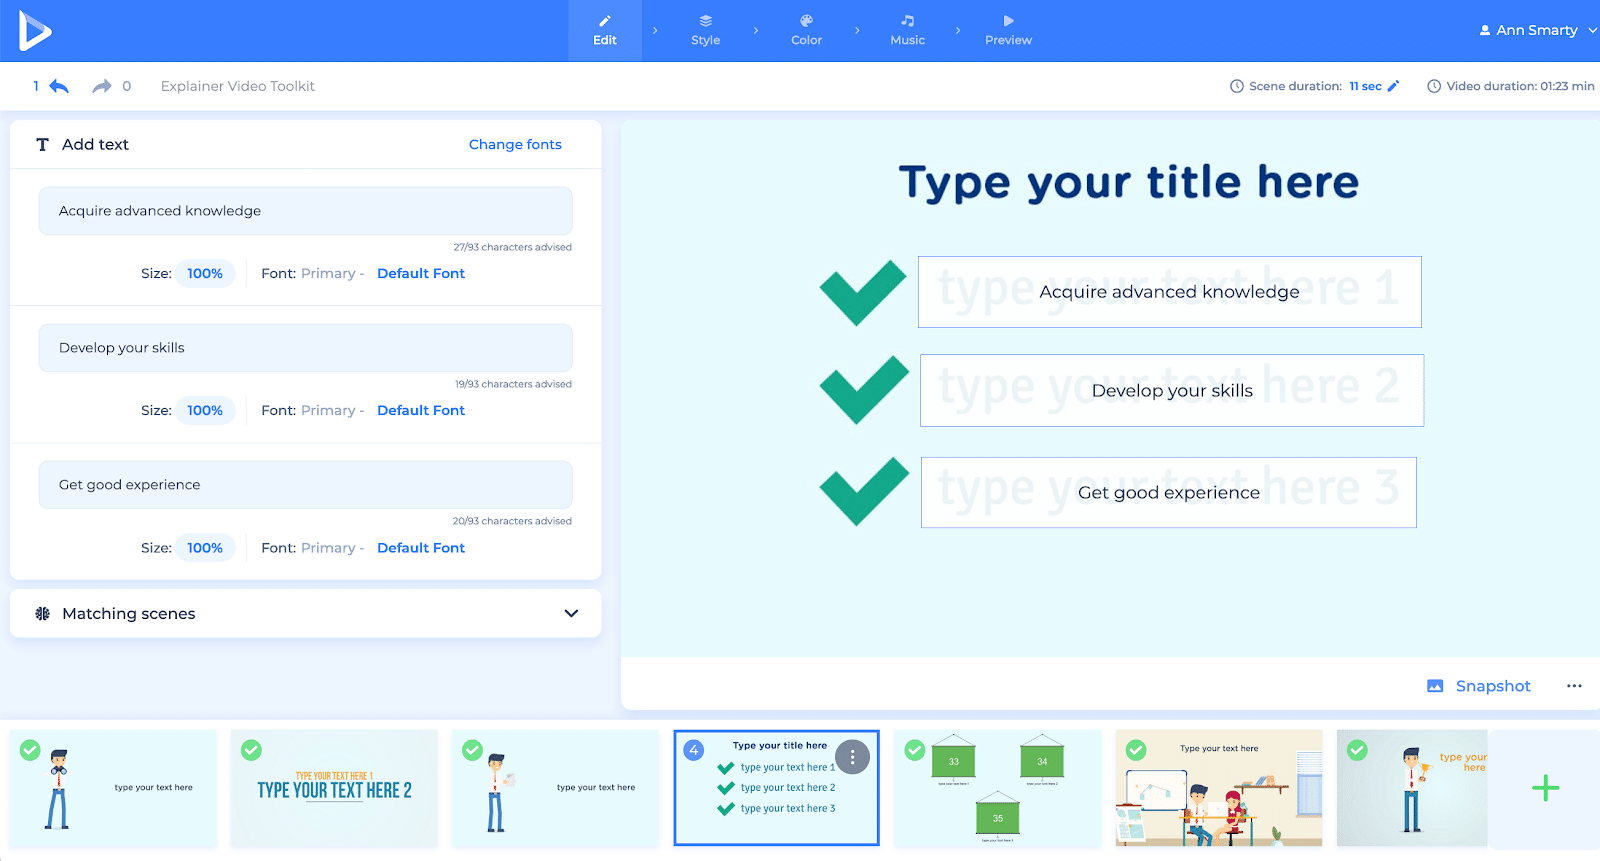Toggle the checkmark on the second scene thumbnail
This screenshot has width=1600, height=861.
252,750
